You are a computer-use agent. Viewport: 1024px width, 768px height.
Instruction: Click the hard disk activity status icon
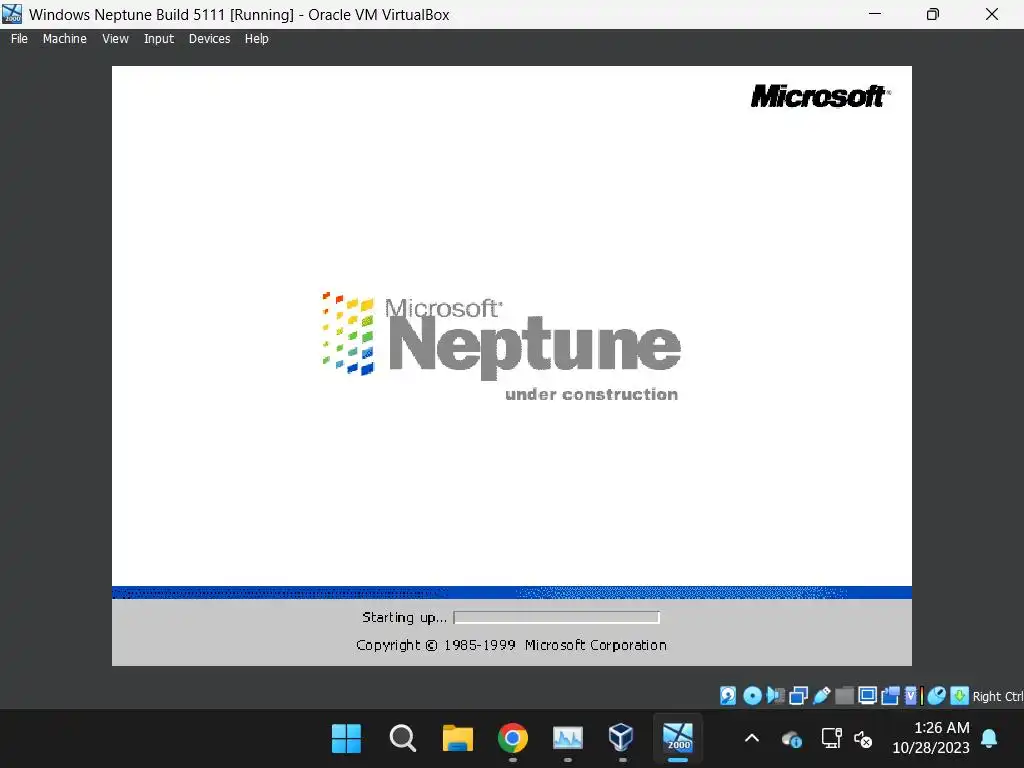pyautogui.click(x=728, y=696)
